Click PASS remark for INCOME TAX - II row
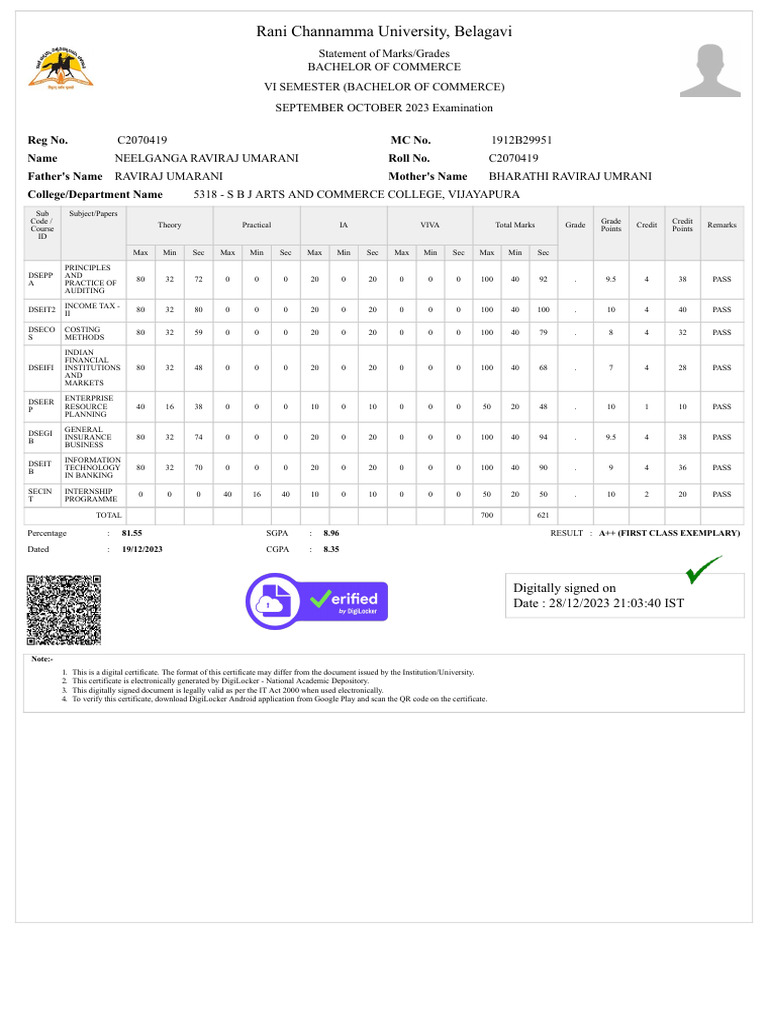This screenshot has width=768, height=1024. (x=722, y=310)
